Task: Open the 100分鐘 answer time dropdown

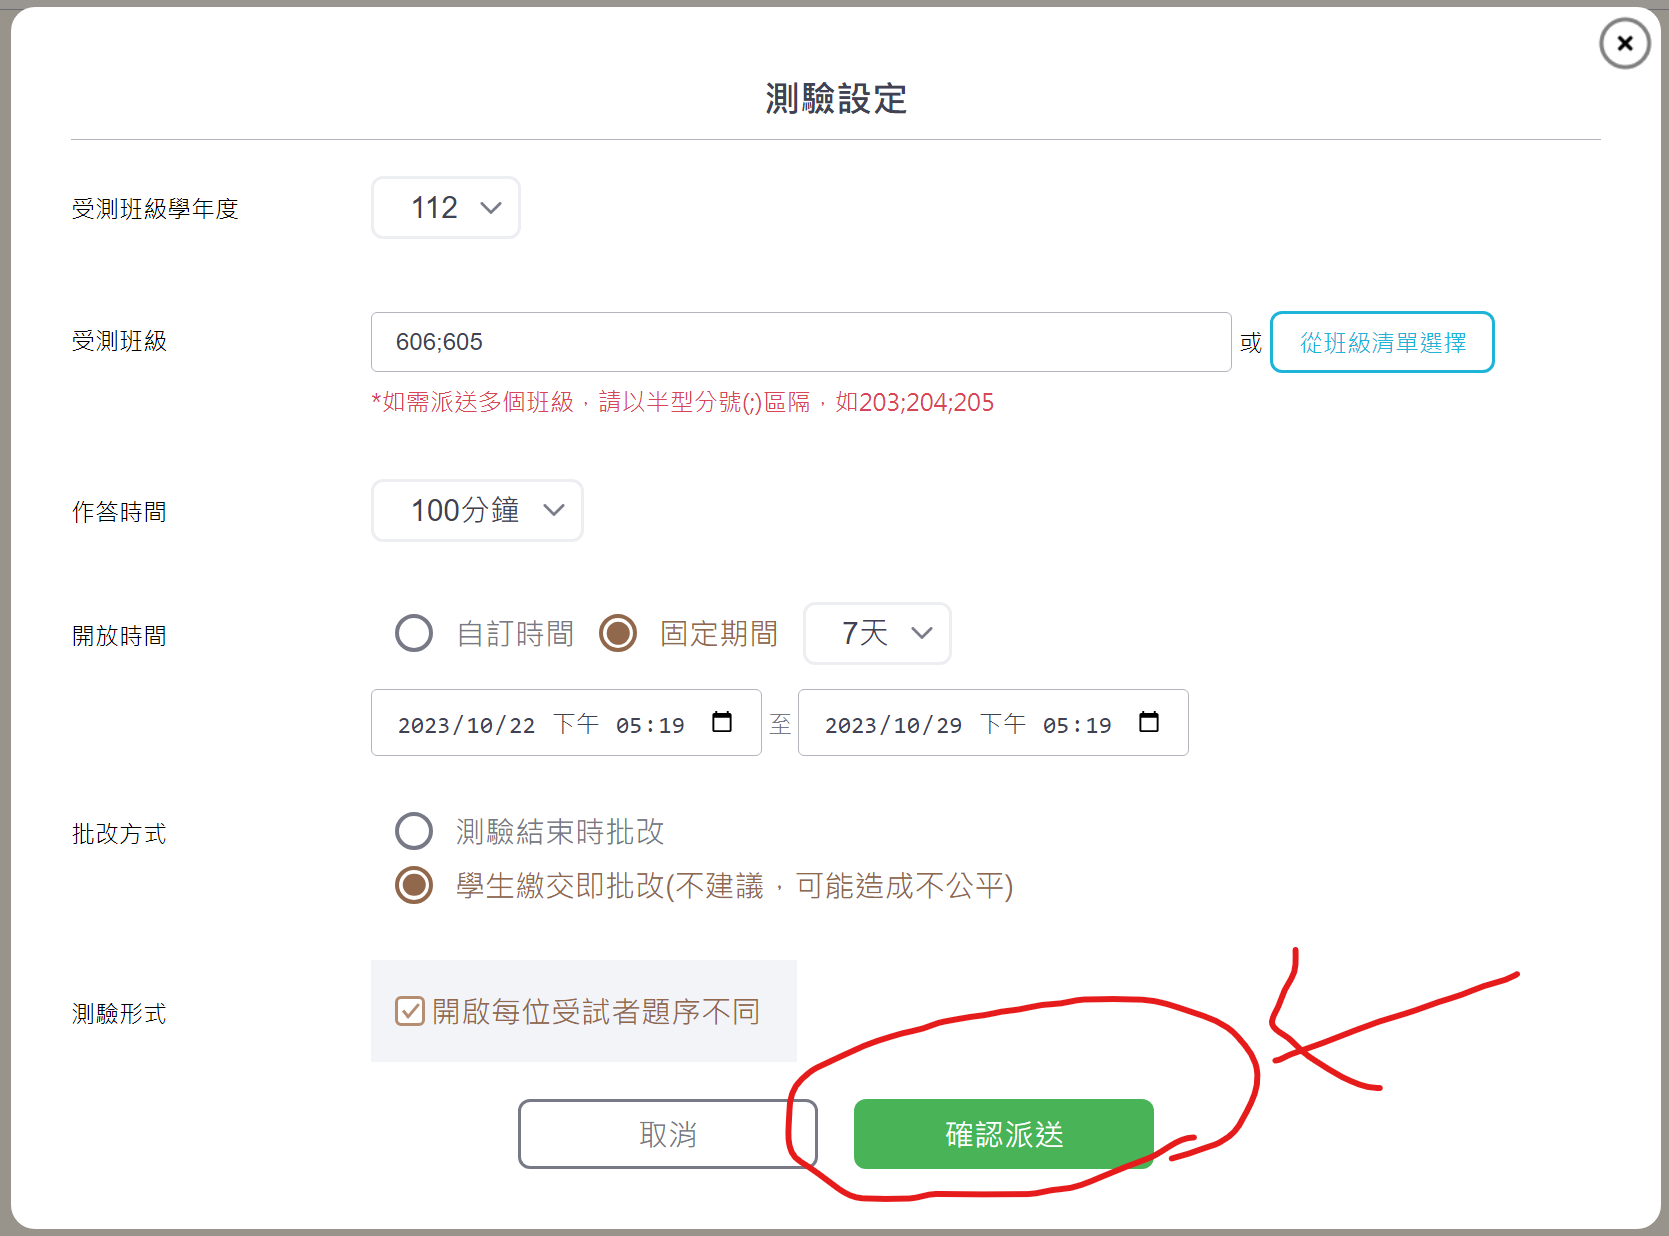Action: tap(477, 511)
